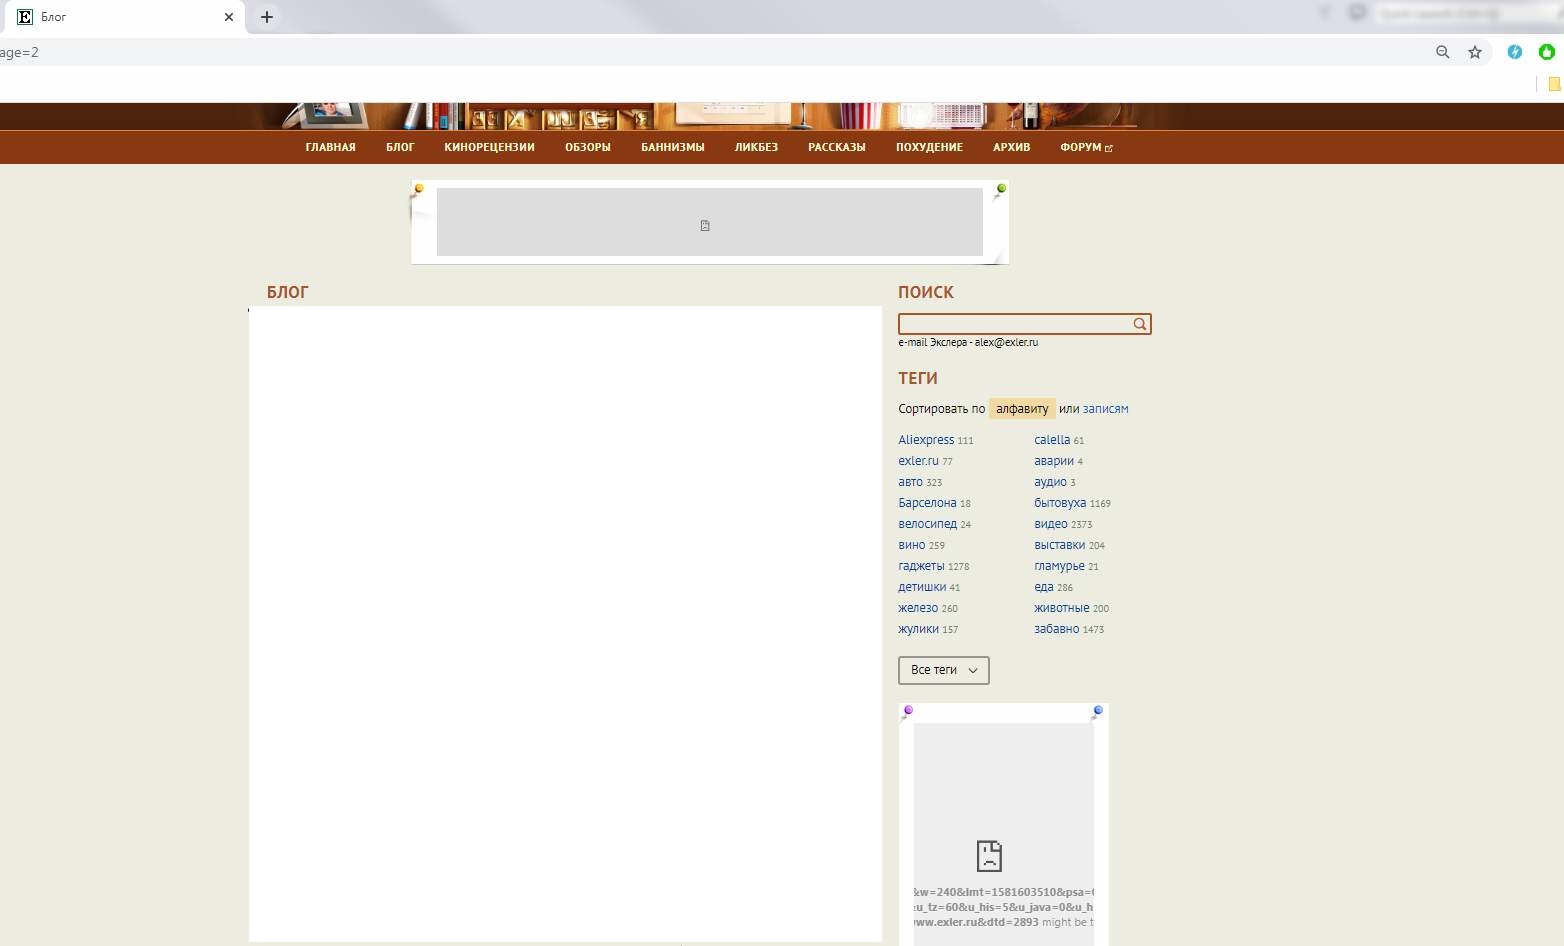Screen dimensions: 1564x946
Task: Open the КИНОРЕЦЕНЗИИ menu section
Action: click(489, 147)
